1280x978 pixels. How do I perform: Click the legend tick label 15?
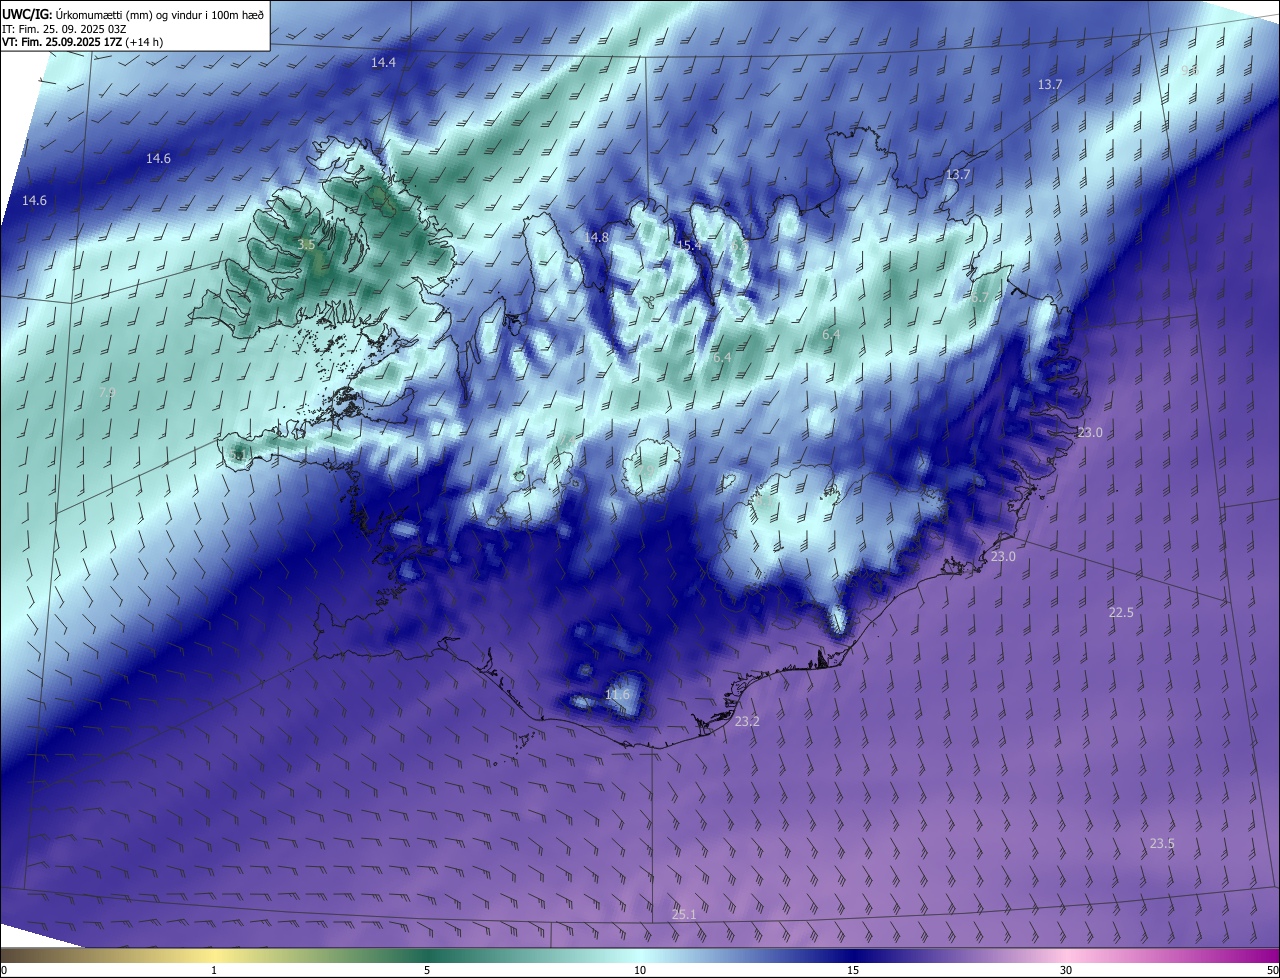coord(853,970)
